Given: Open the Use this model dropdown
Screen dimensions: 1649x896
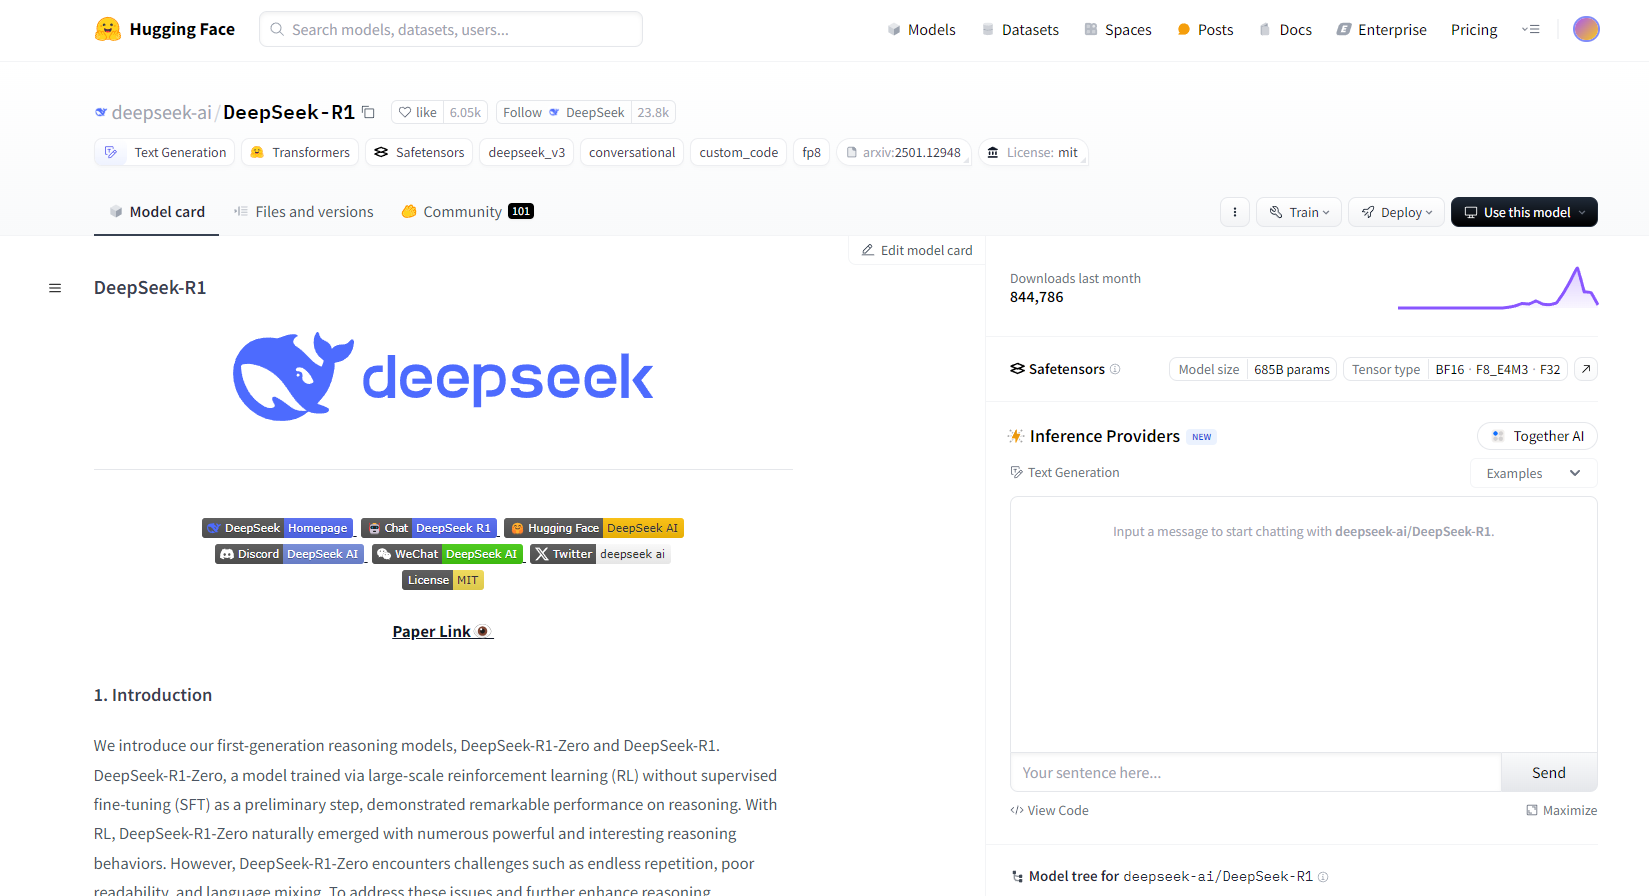Looking at the screenshot, I should point(1524,212).
